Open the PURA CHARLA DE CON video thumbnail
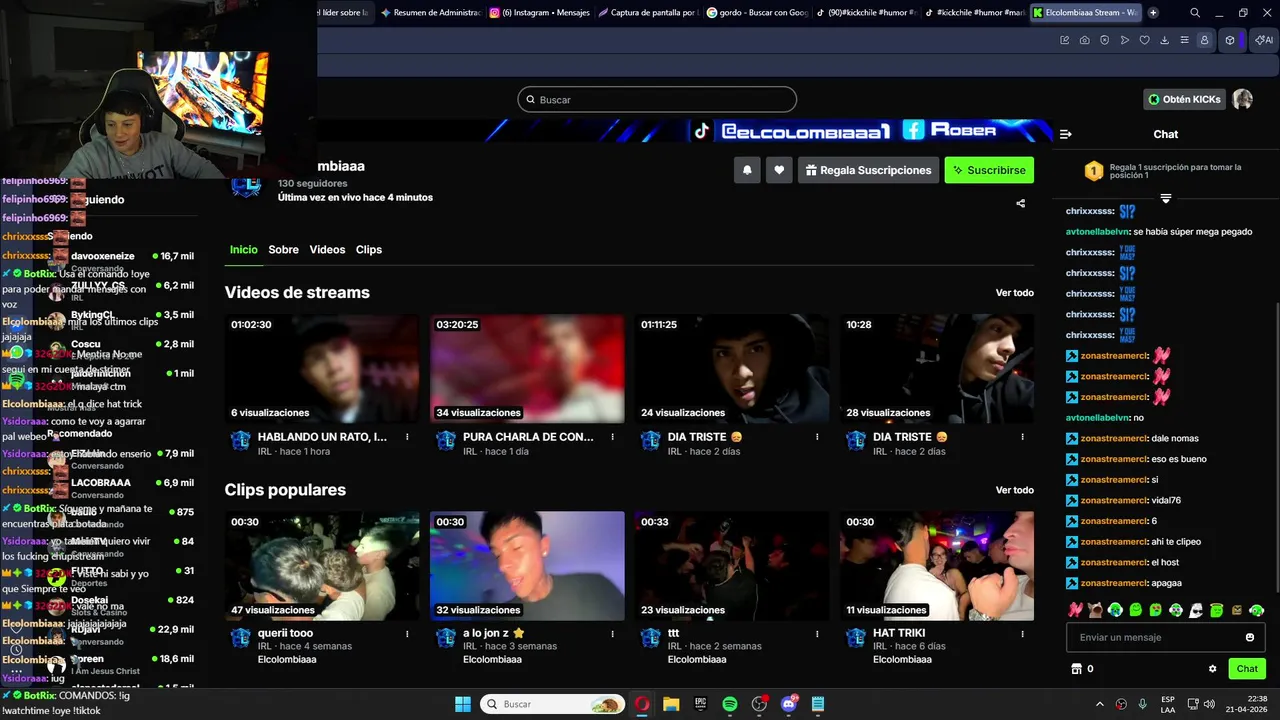1280x720 pixels. coord(527,369)
